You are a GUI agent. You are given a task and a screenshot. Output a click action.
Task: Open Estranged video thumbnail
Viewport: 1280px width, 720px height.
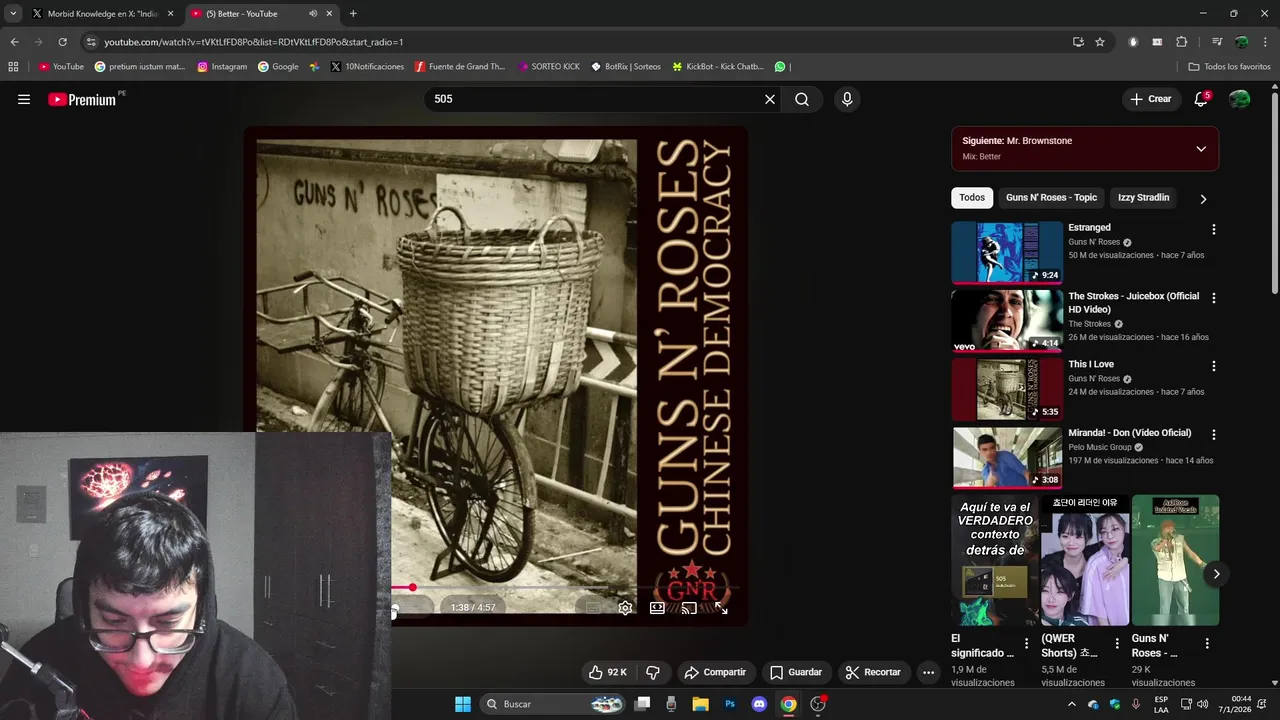[1007, 252]
